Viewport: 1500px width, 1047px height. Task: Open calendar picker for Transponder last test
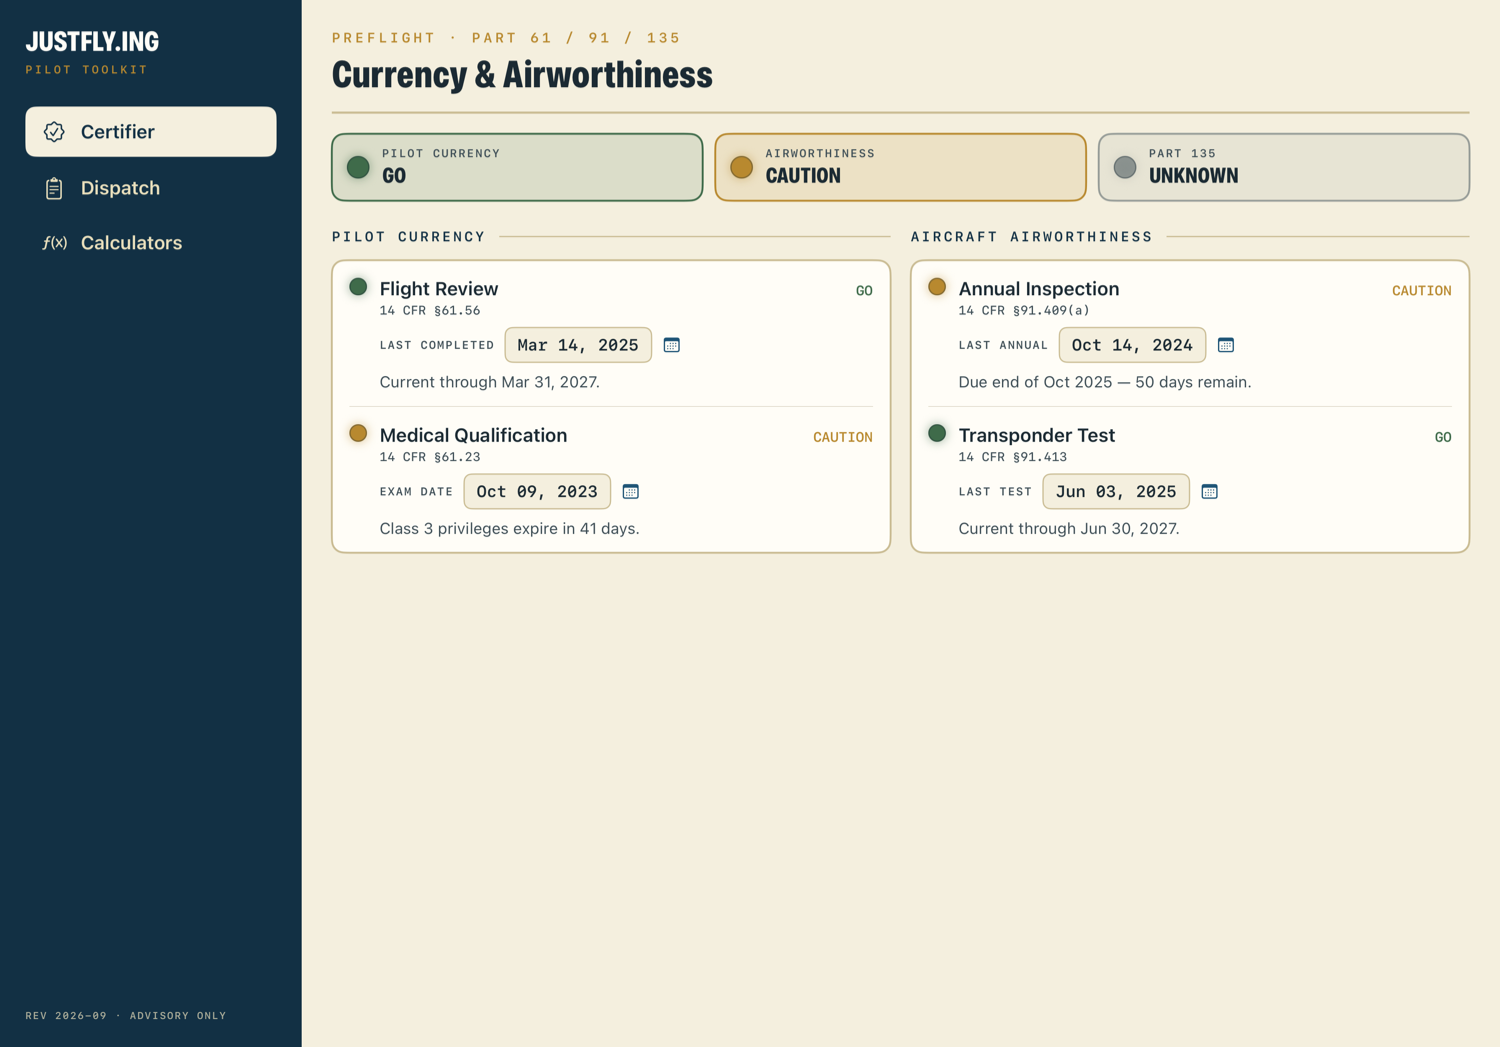[1210, 492]
